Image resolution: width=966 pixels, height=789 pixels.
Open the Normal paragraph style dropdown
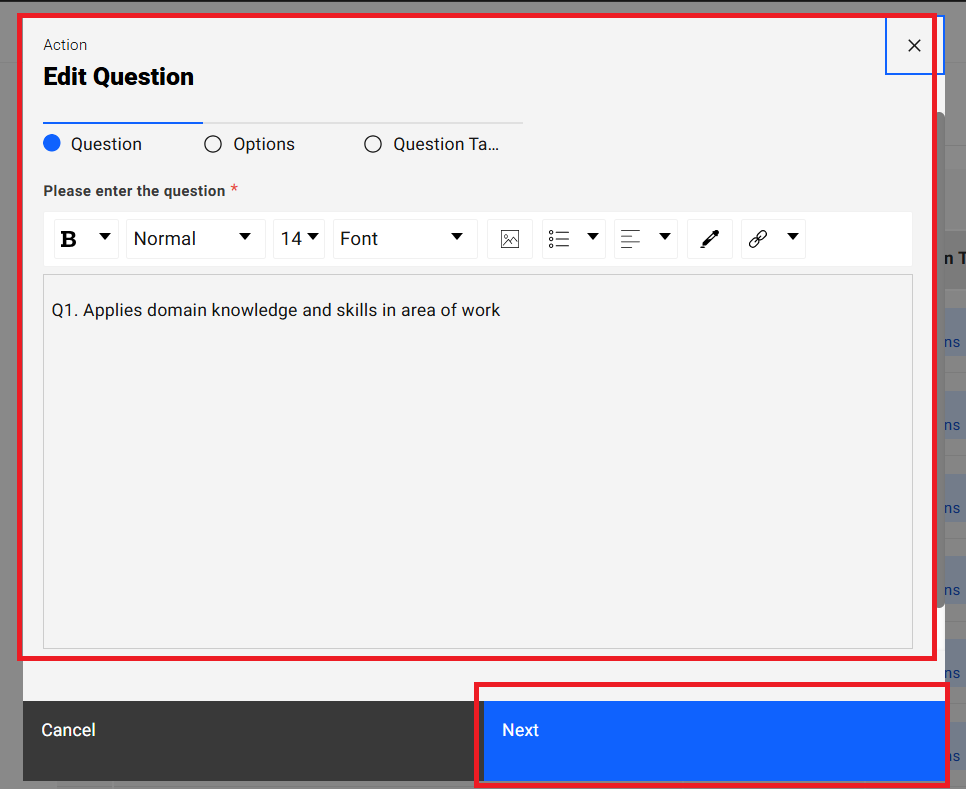195,239
